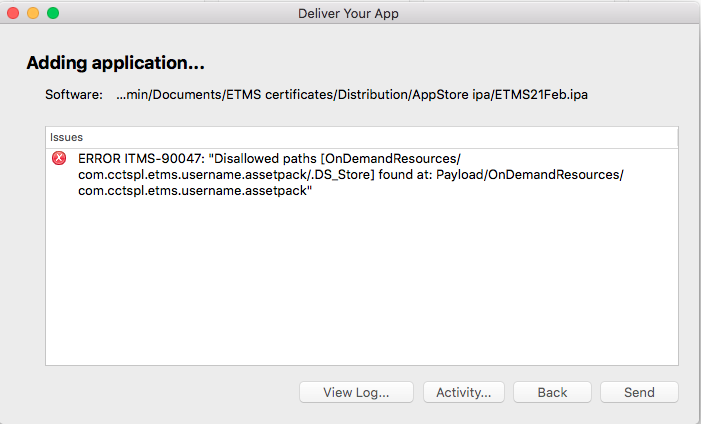Minimize window with the yellow button
Screen dimensions: 701x424
33,13
